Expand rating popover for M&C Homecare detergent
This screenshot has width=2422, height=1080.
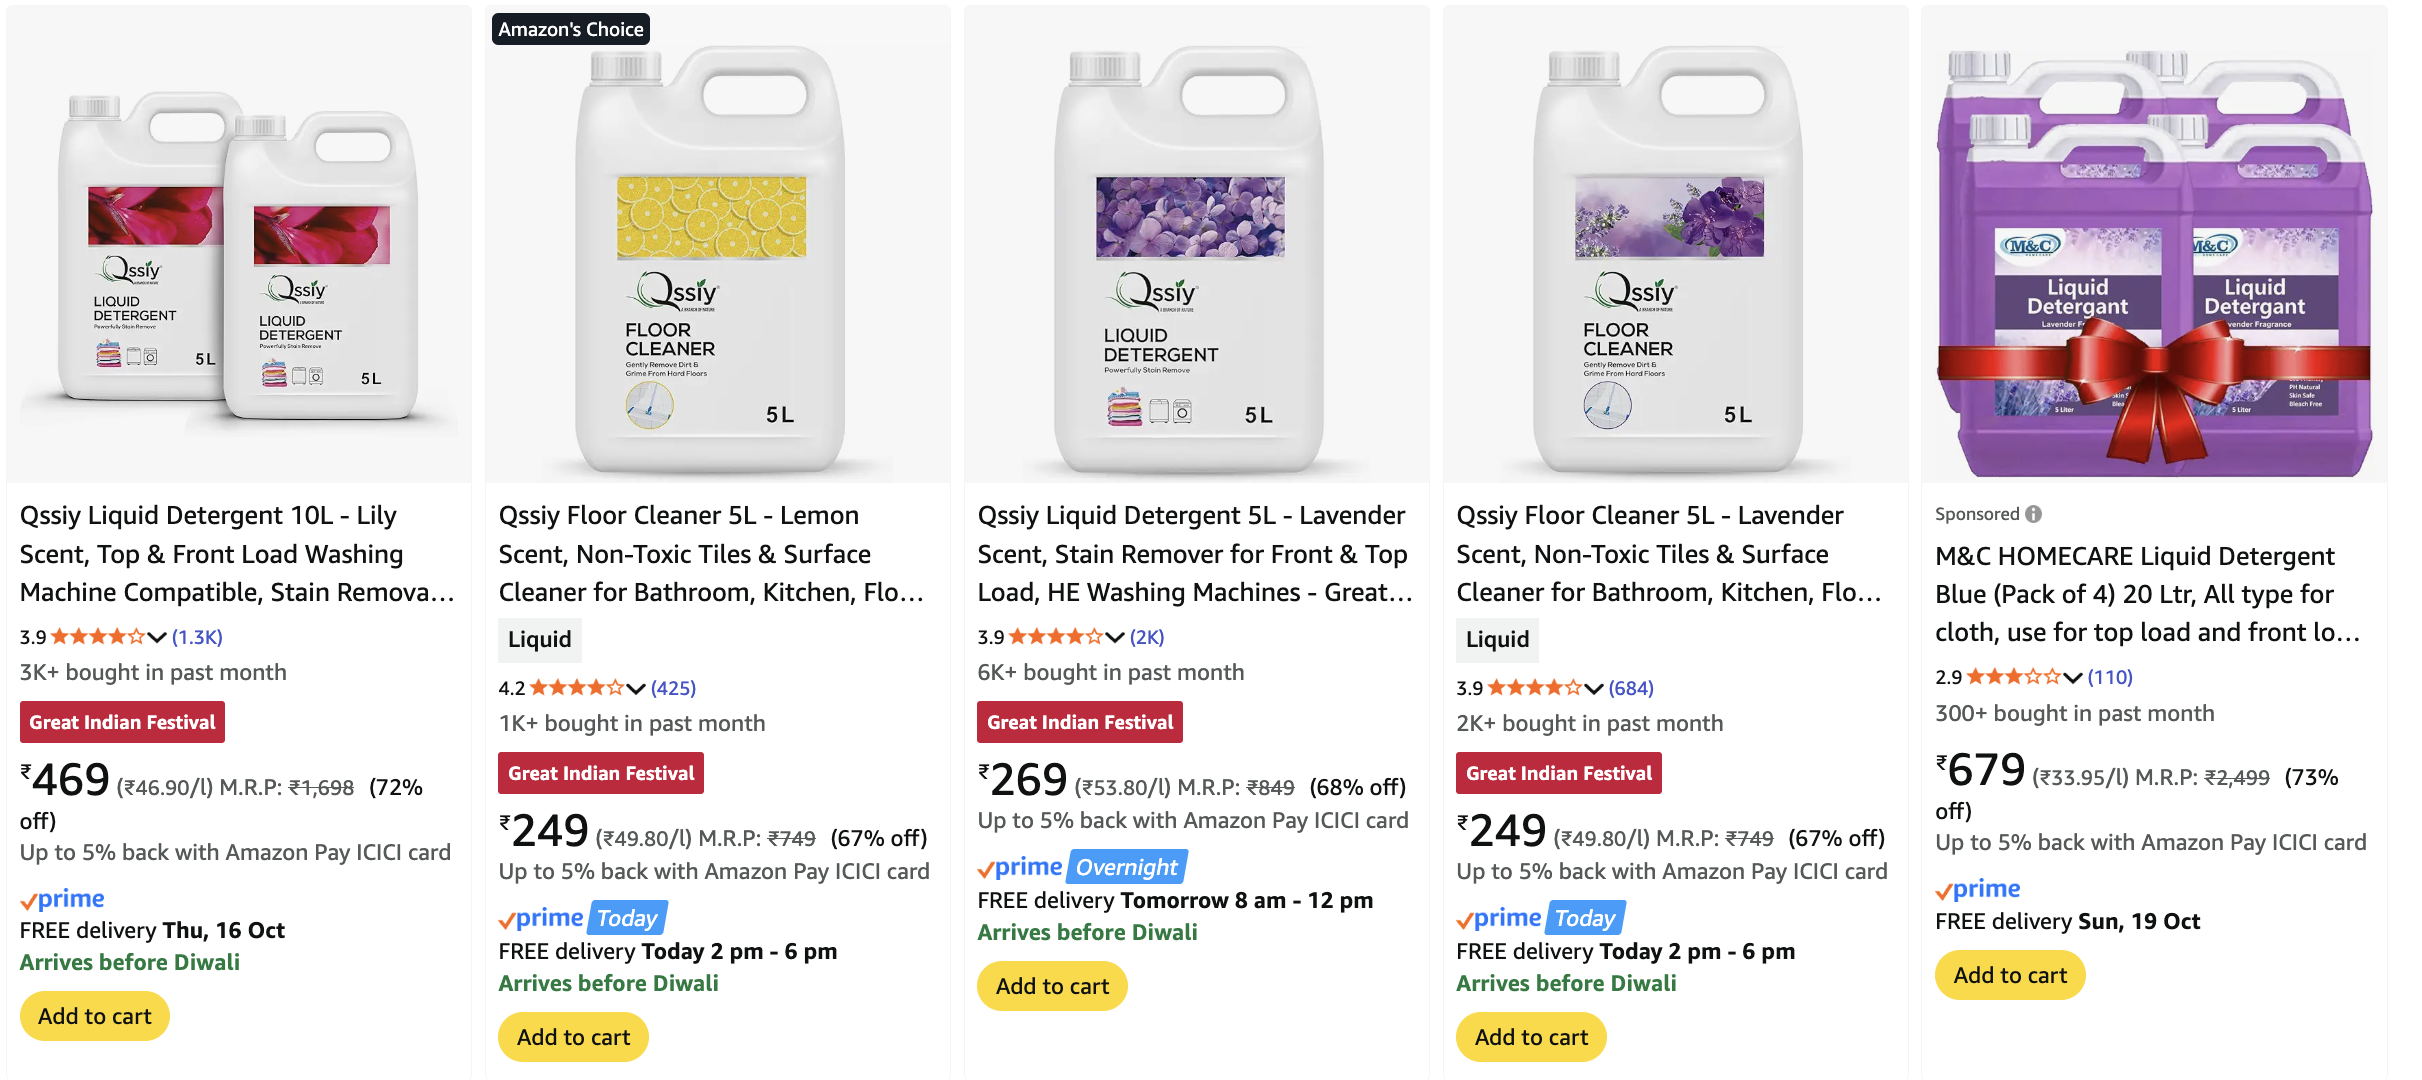(x=2072, y=677)
